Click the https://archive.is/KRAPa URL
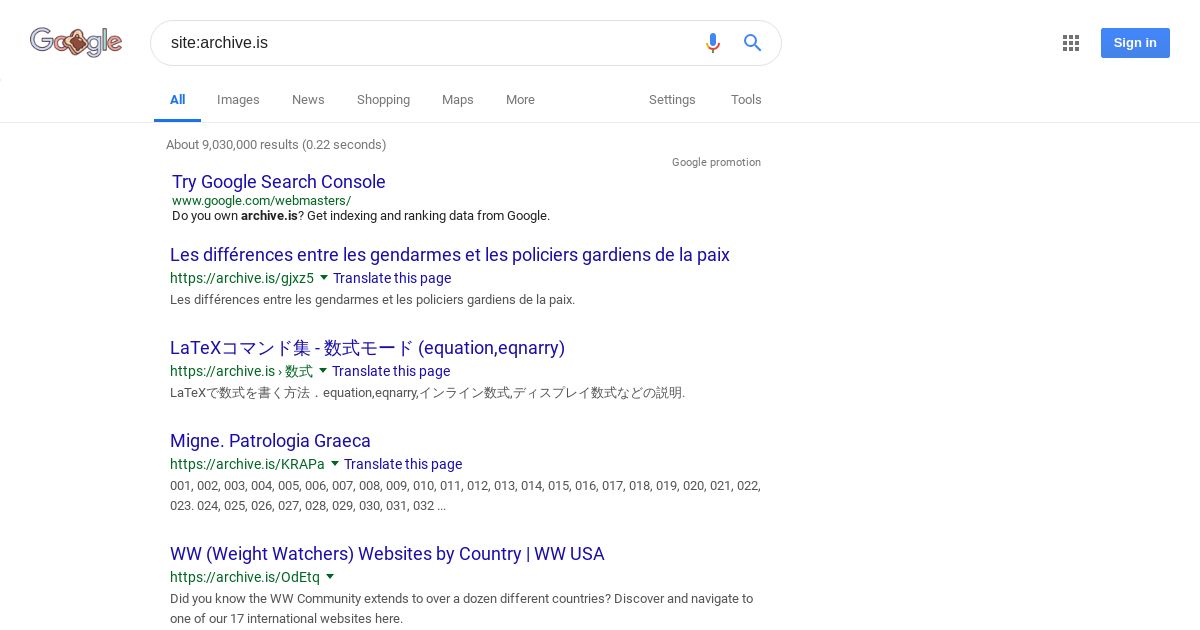1200x630 pixels. point(247,464)
